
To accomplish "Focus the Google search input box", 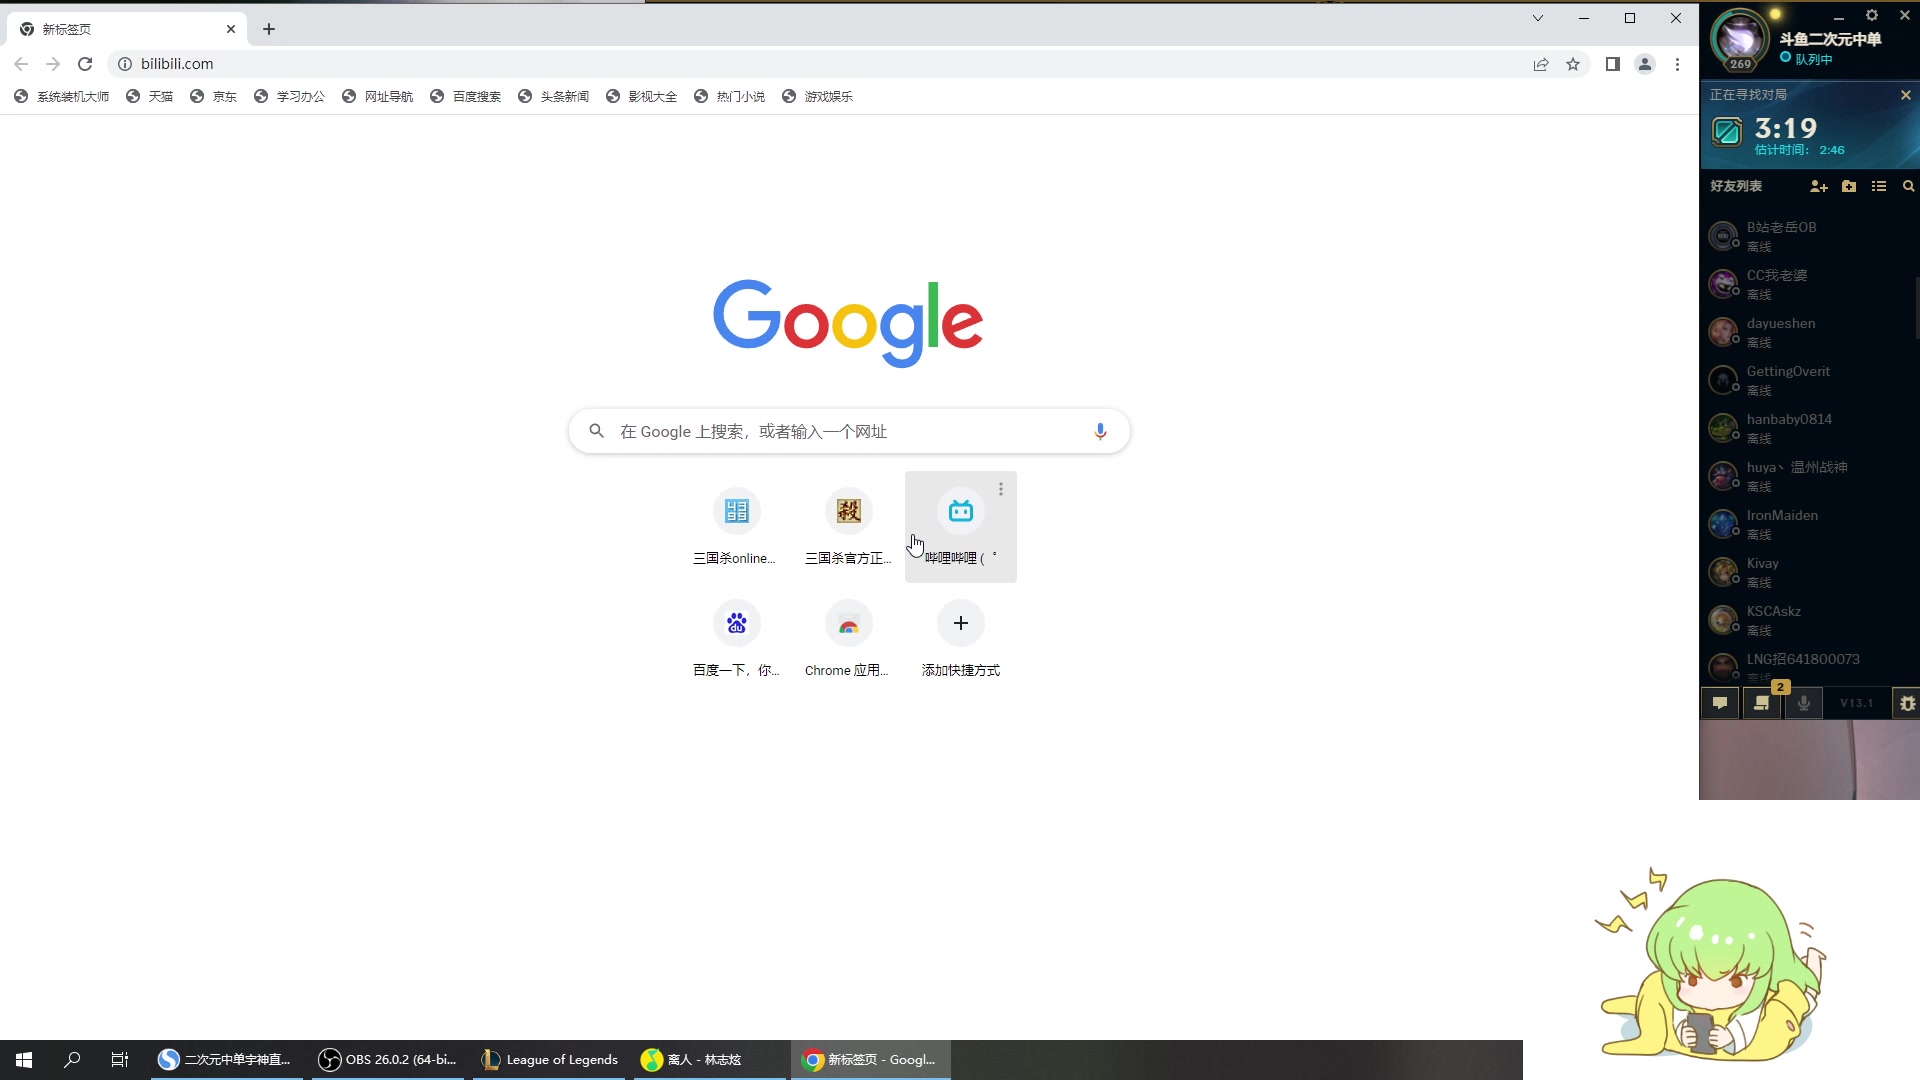I will (849, 431).
